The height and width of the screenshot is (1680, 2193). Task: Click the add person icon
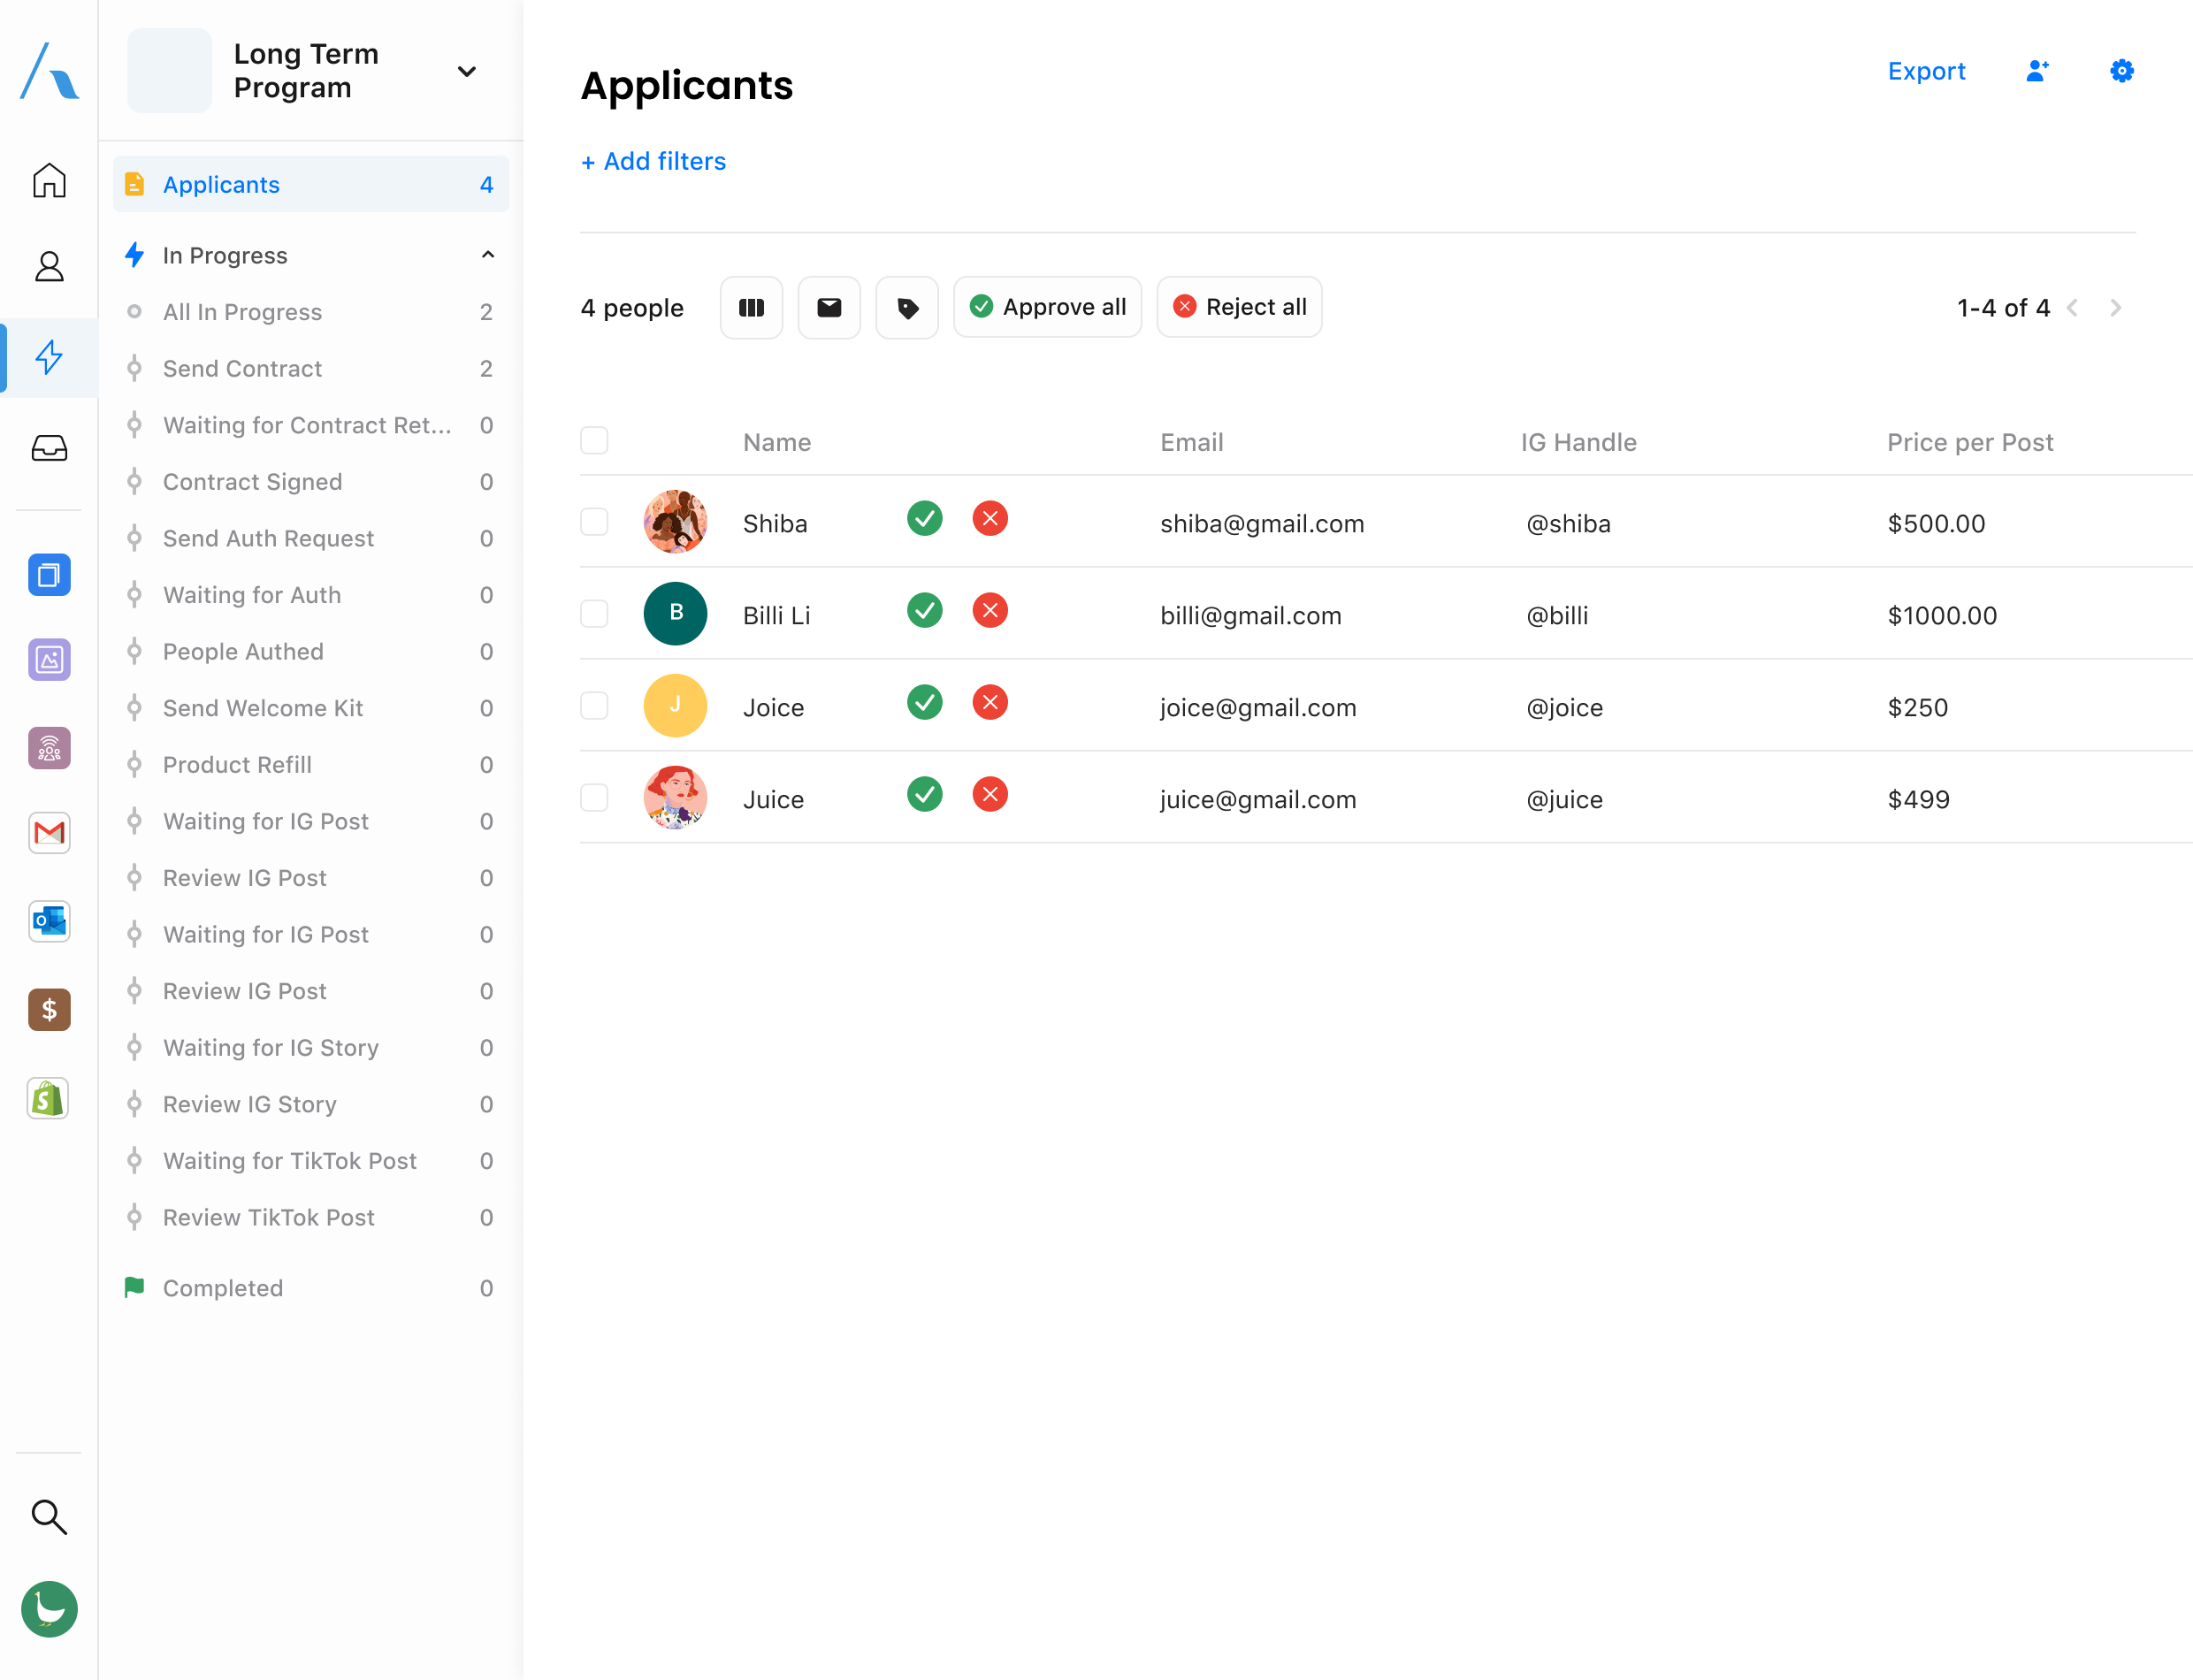pos(2037,71)
